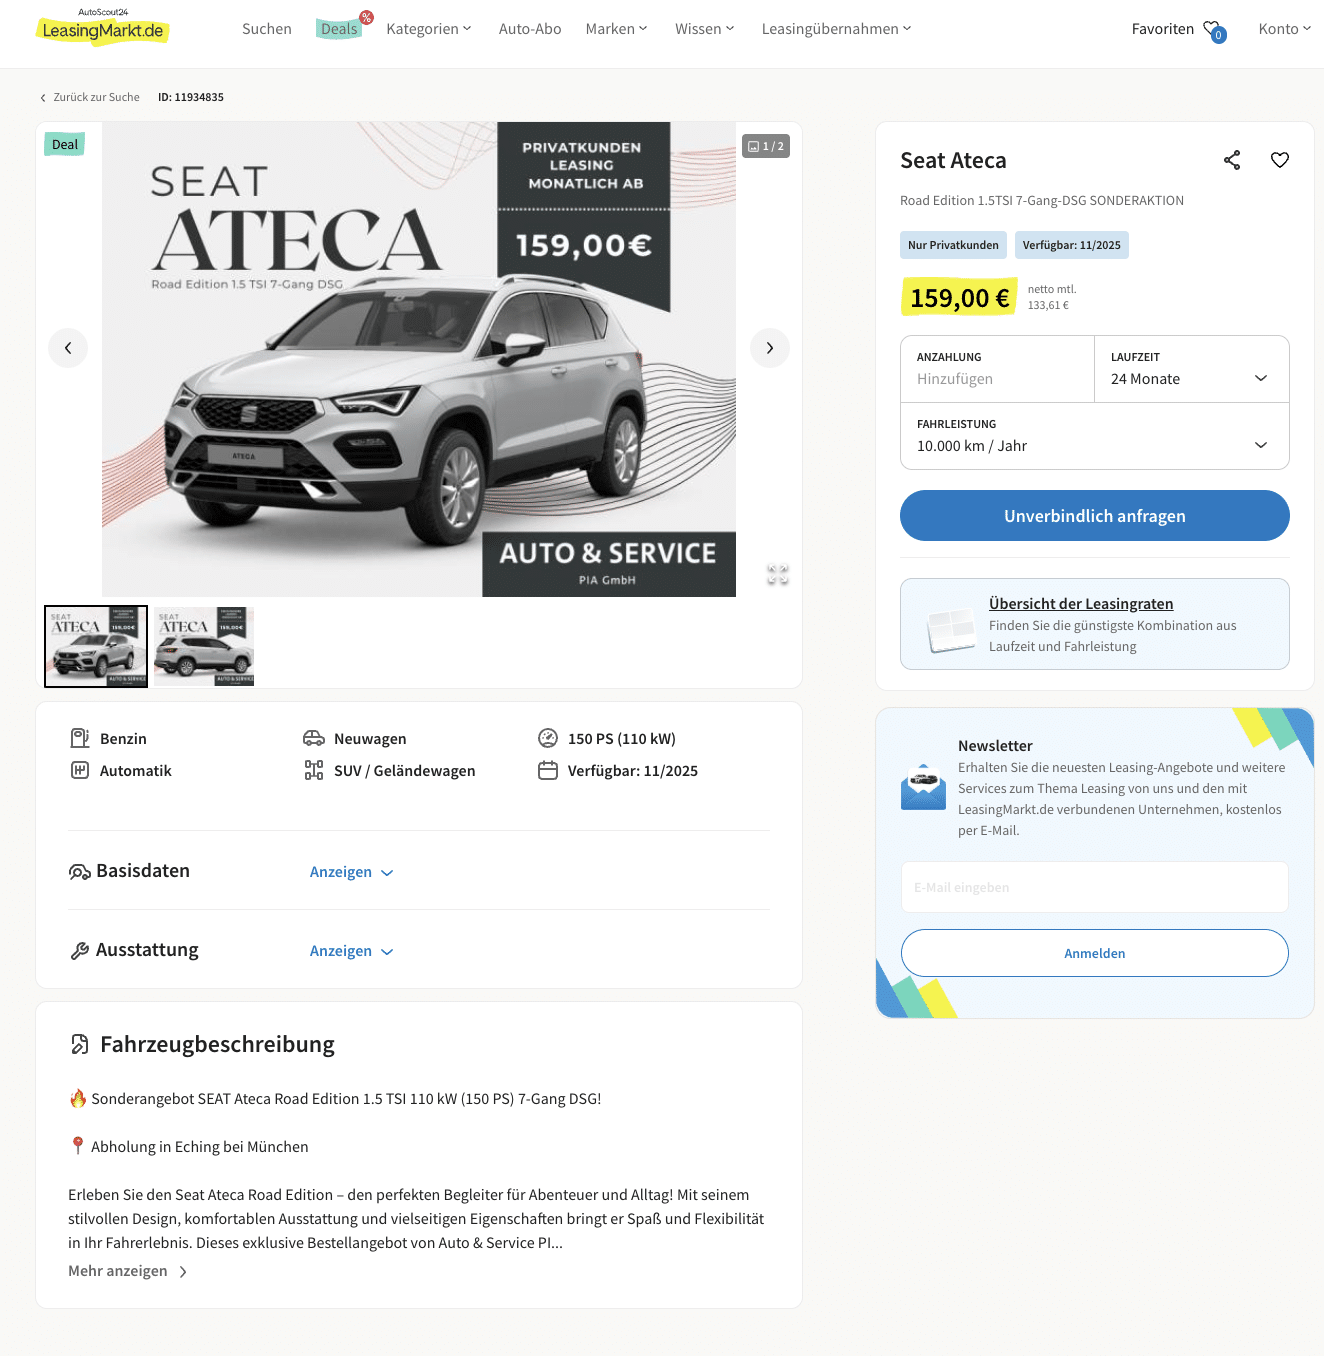Open the Laufzeit 24 Monate dropdown

1192,369
